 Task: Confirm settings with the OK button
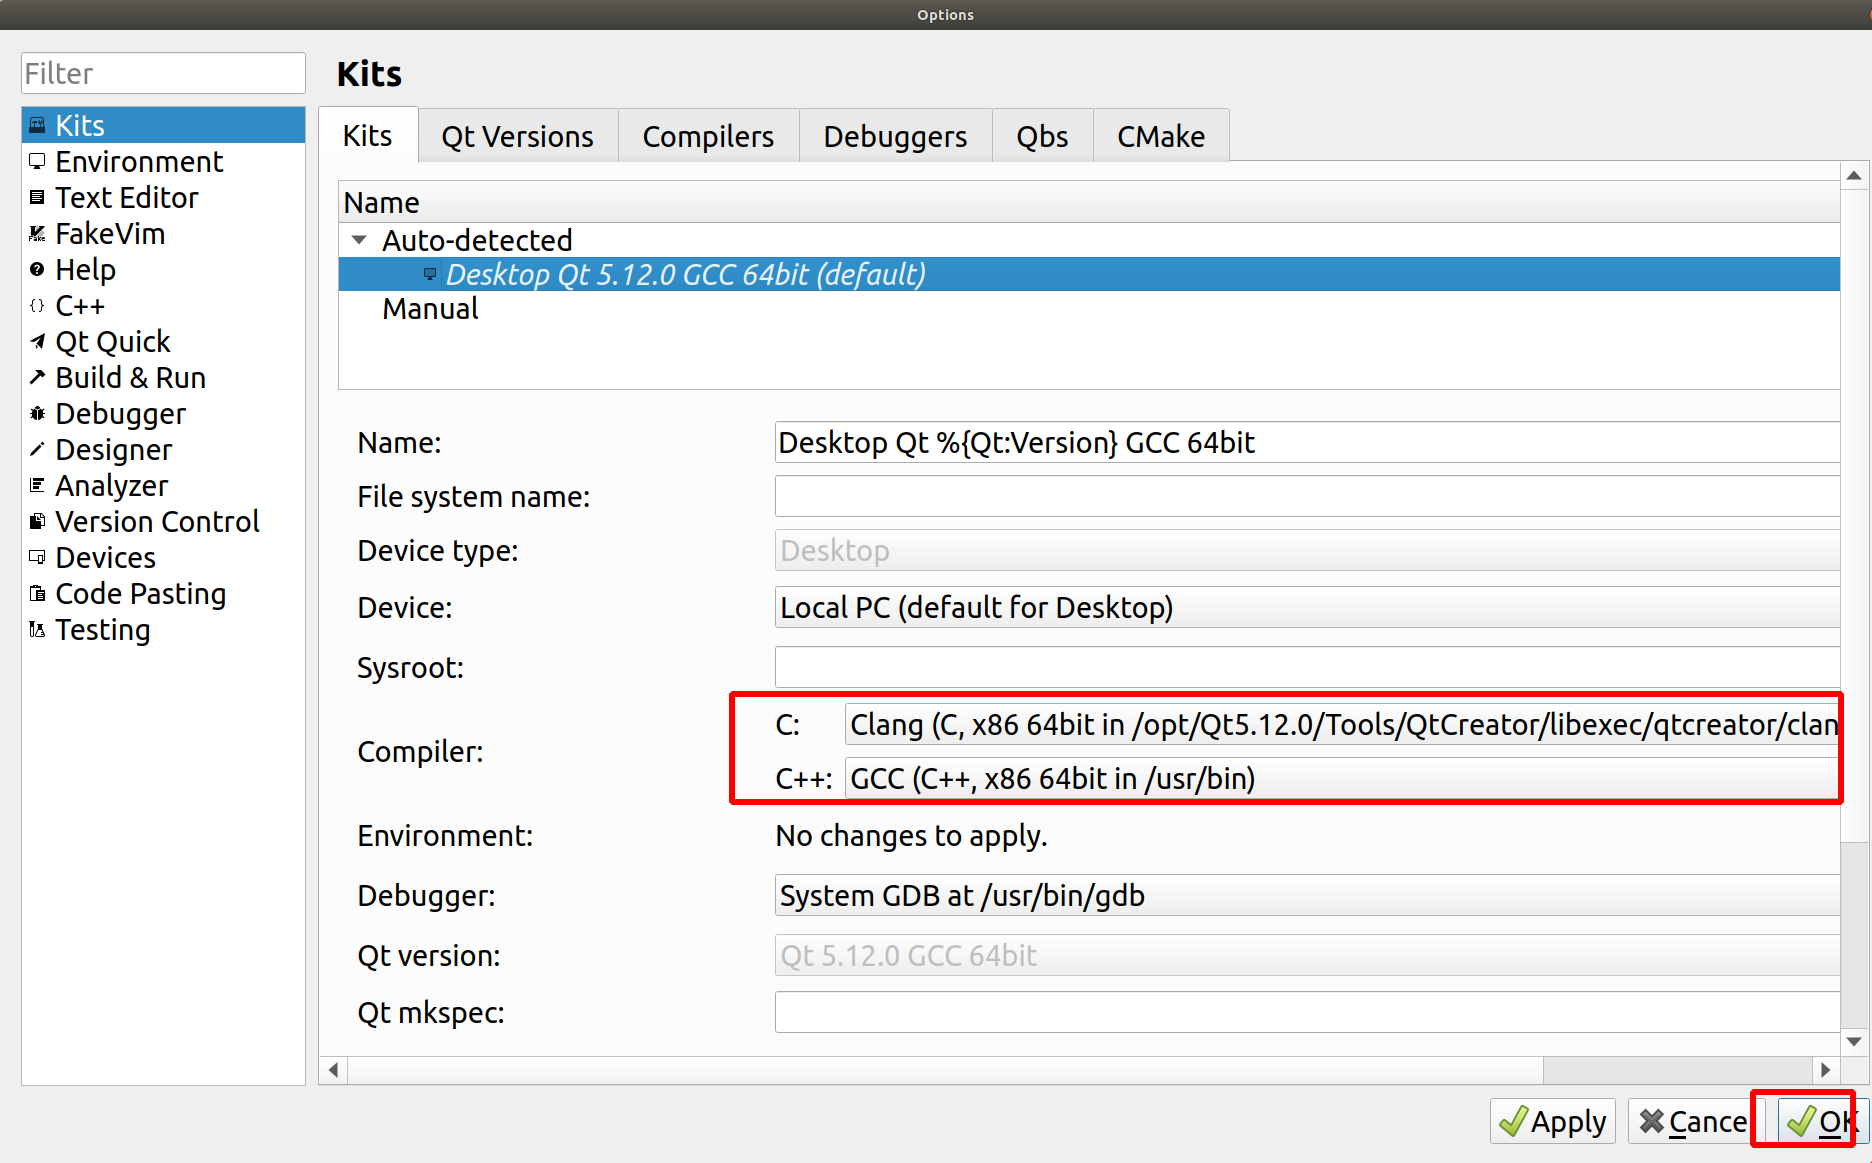pos(1820,1121)
